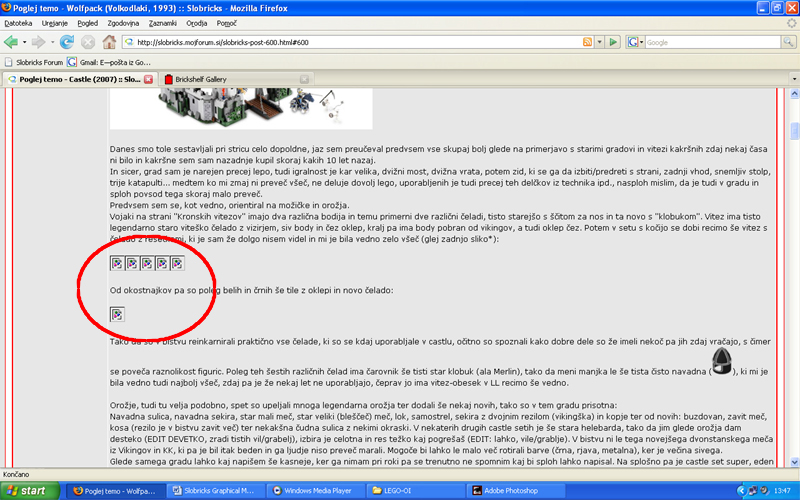Click into the URL address field

point(352,42)
